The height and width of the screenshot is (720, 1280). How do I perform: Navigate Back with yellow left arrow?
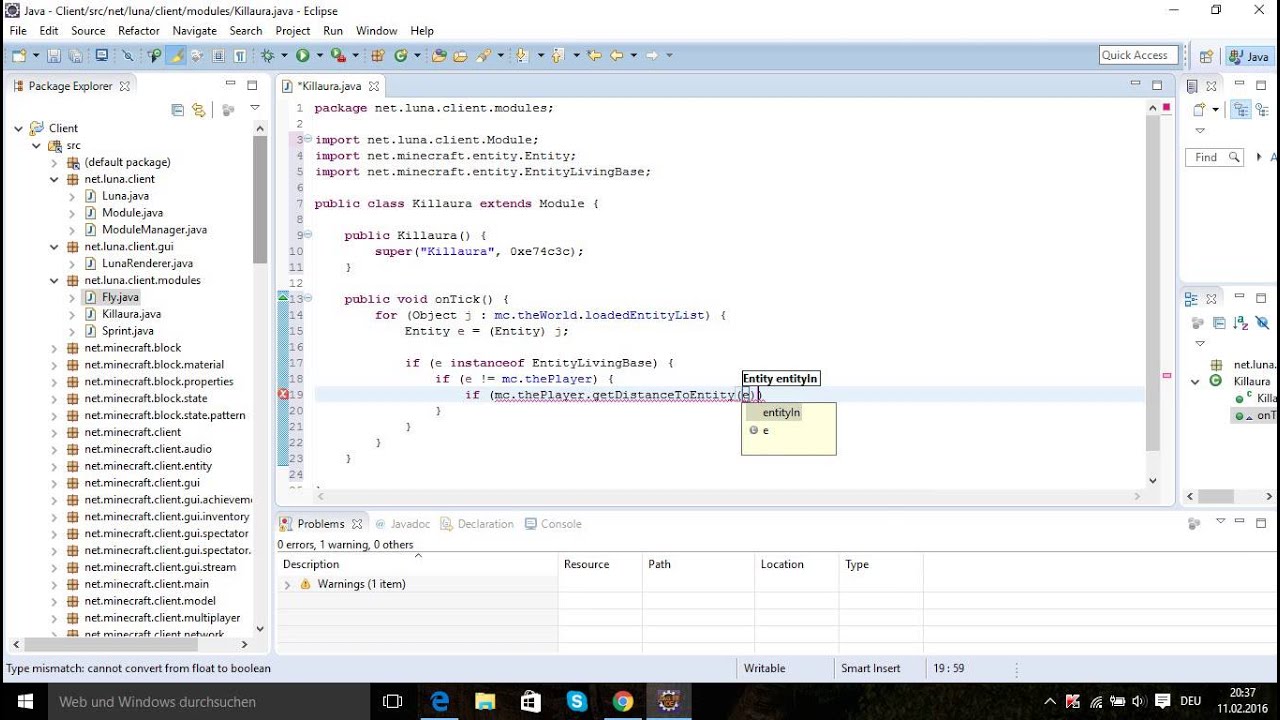[x=616, y=56]
